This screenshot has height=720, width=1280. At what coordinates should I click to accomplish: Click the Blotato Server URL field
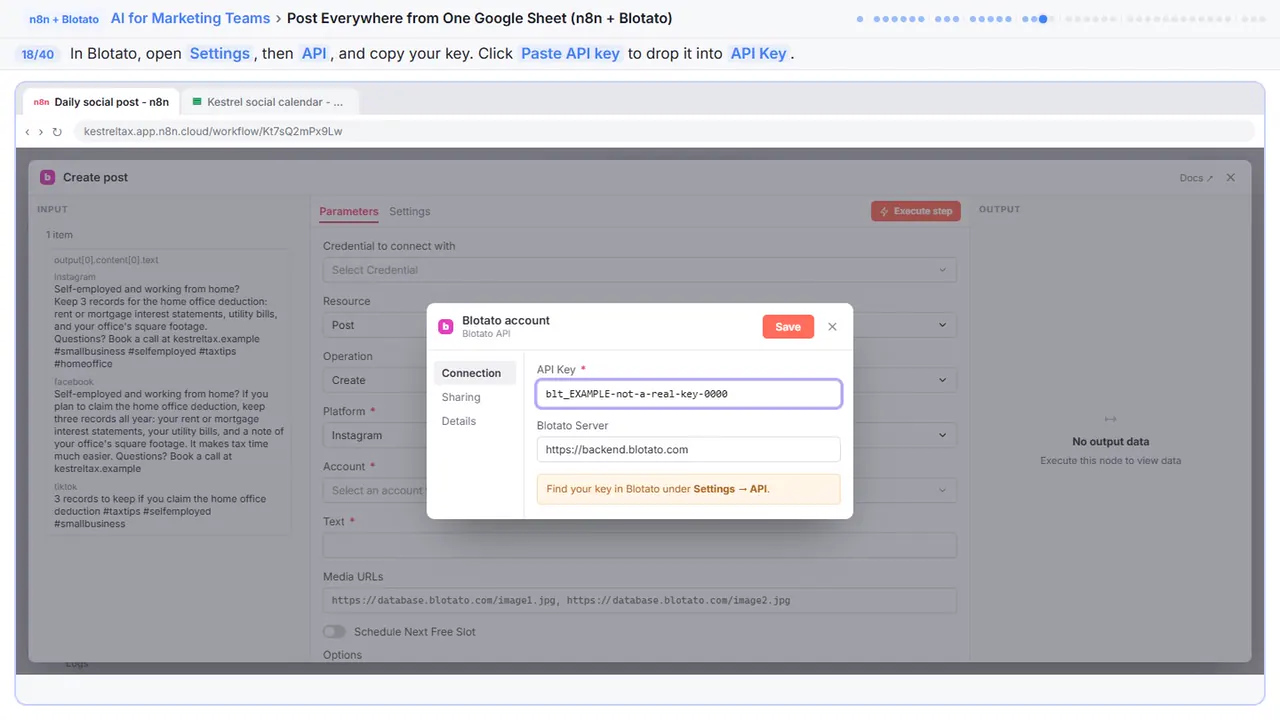689,449
